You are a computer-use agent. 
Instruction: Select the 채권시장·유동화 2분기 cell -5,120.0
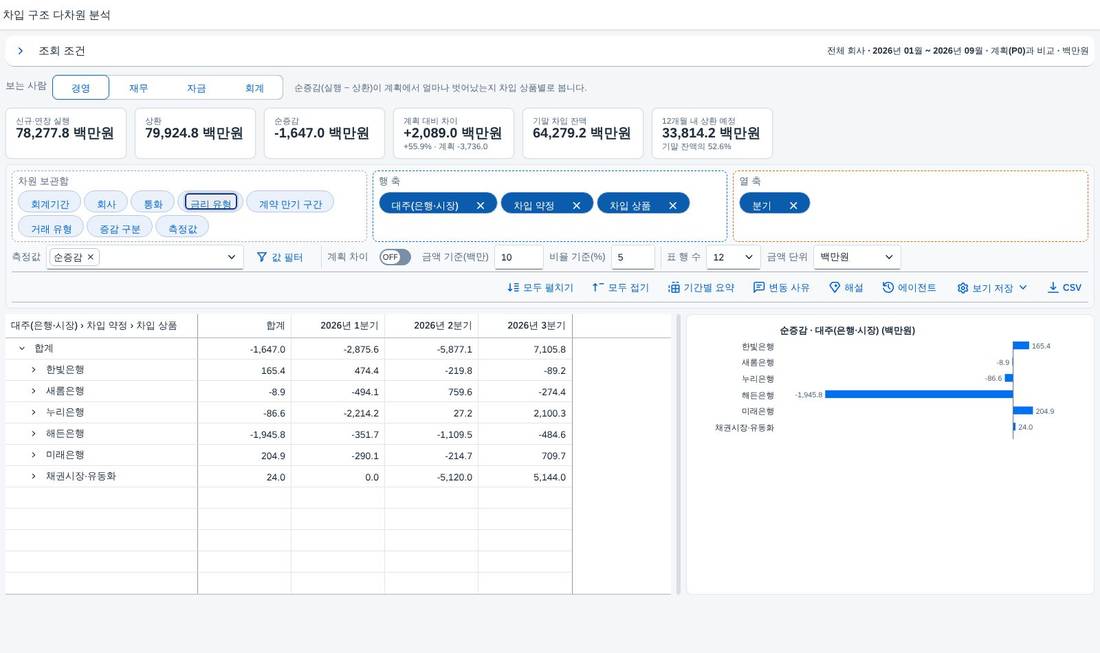point(431,477)
